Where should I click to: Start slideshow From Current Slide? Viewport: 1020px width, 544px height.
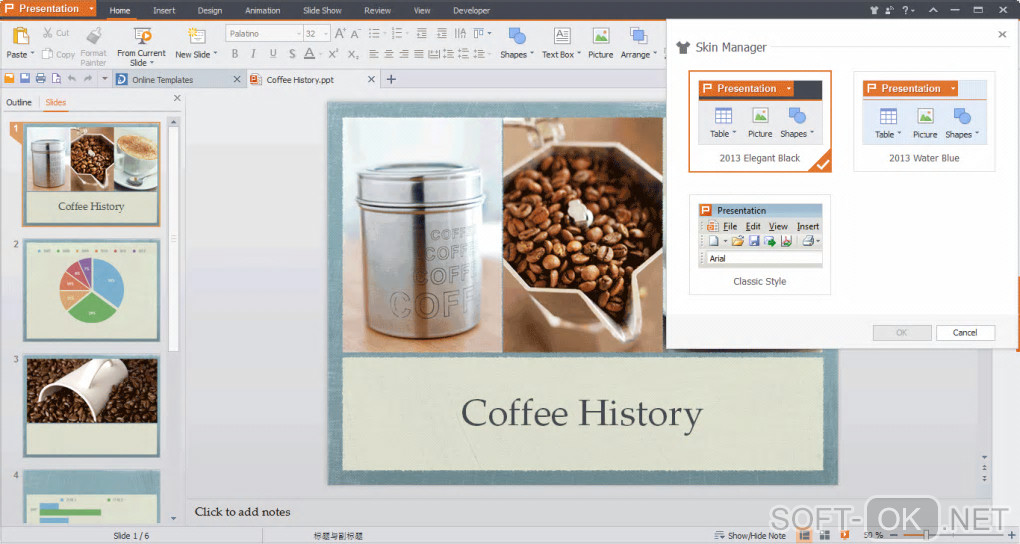(x=141, y=37)
